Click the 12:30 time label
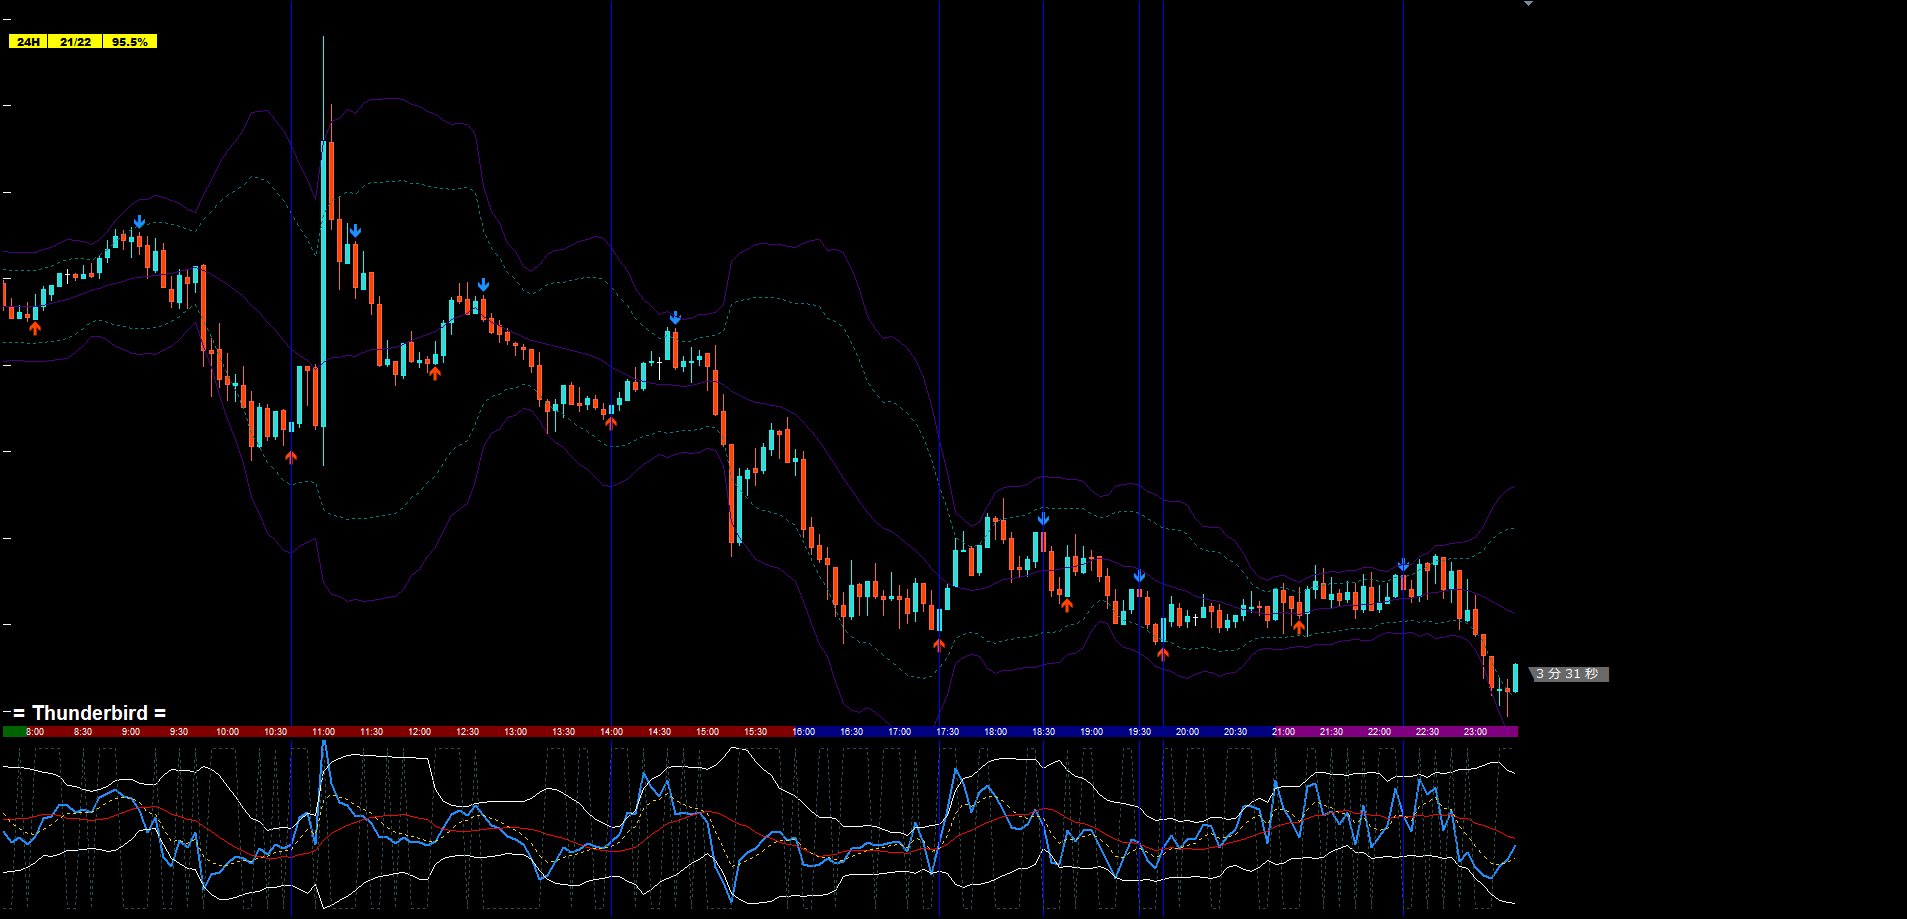The image size is (1907, 919). pyautogui.click(x=467, y=732)
